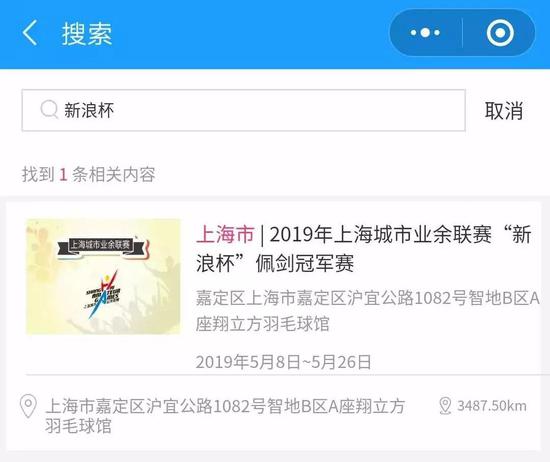The image size is (550, 462).
Task: Tap the 佩剑冠军赛 second title line
Action: tap(304, 263)
